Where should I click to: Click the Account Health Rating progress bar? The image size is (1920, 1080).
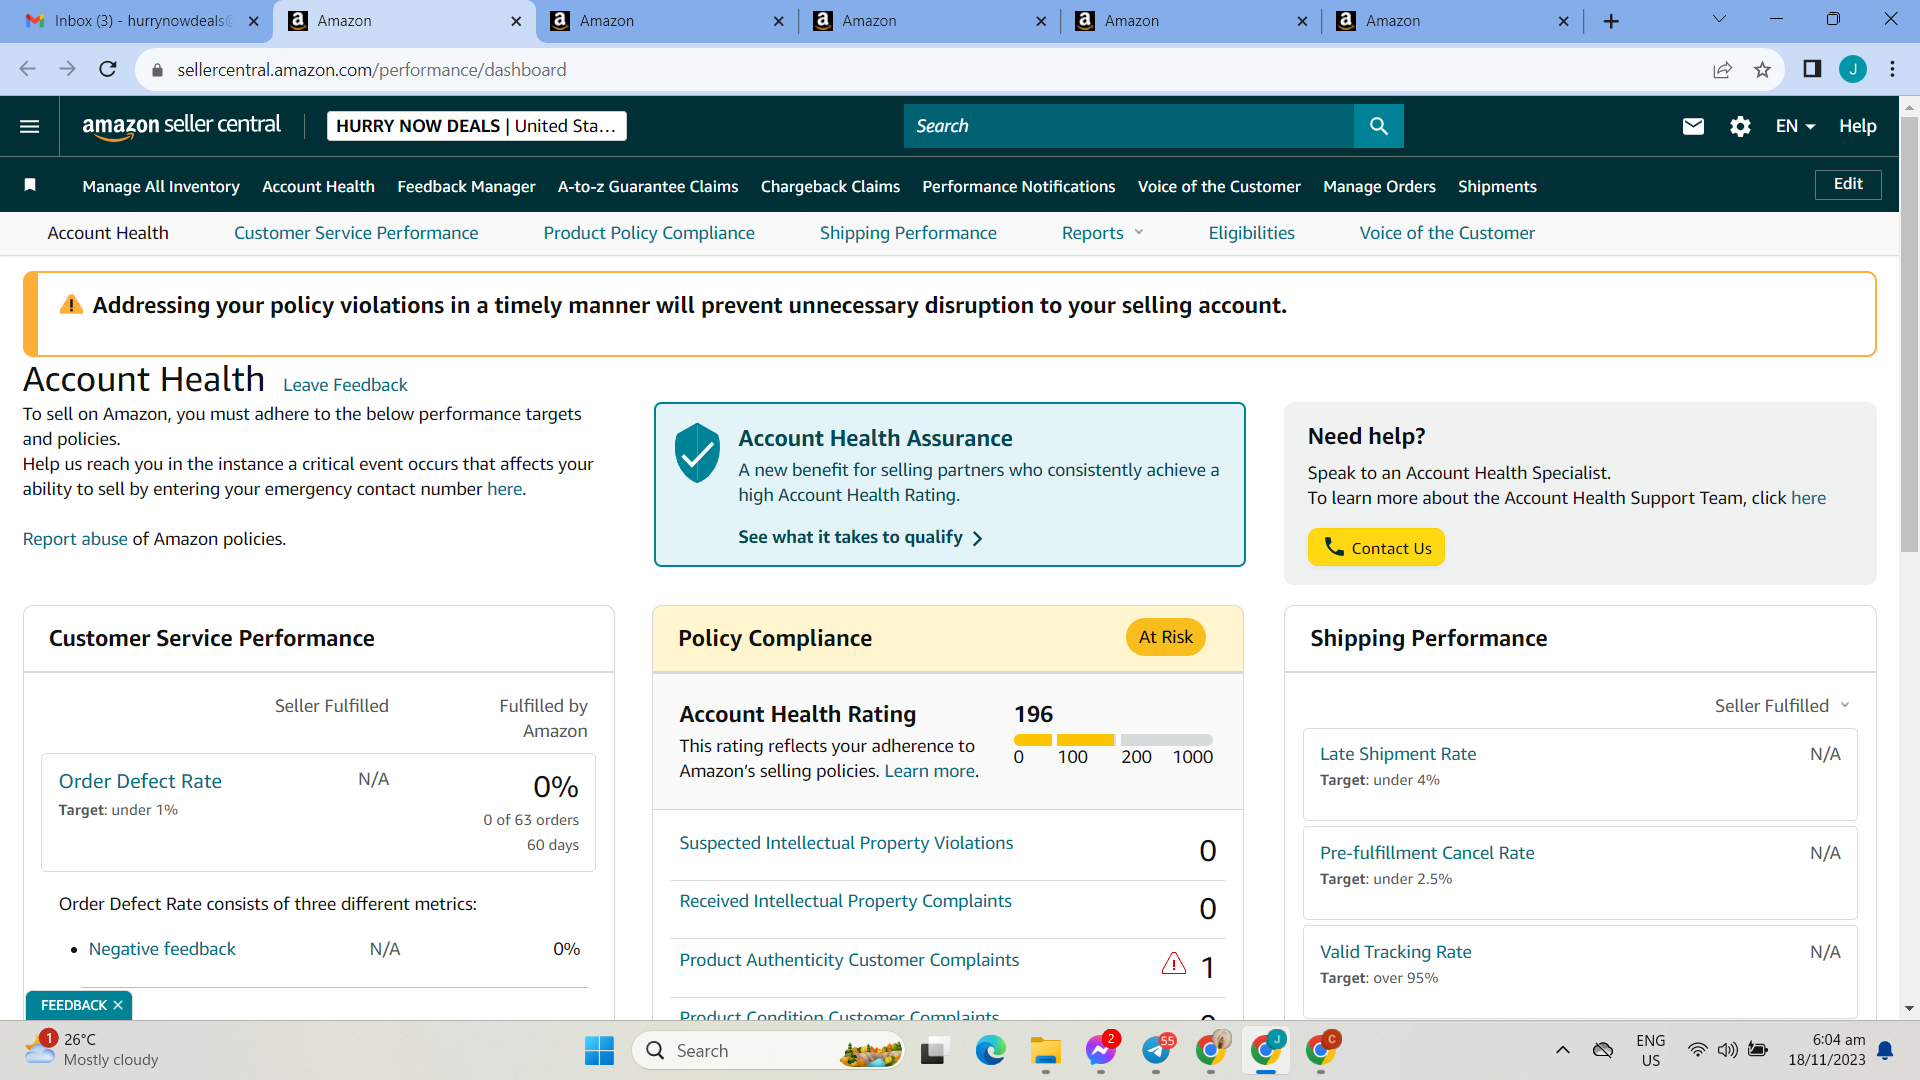pyautogui.click(x=1113, y=739)
